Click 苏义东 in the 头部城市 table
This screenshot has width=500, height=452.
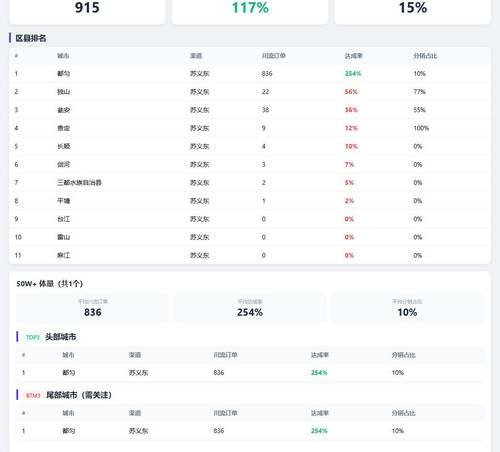click(138, 373)
